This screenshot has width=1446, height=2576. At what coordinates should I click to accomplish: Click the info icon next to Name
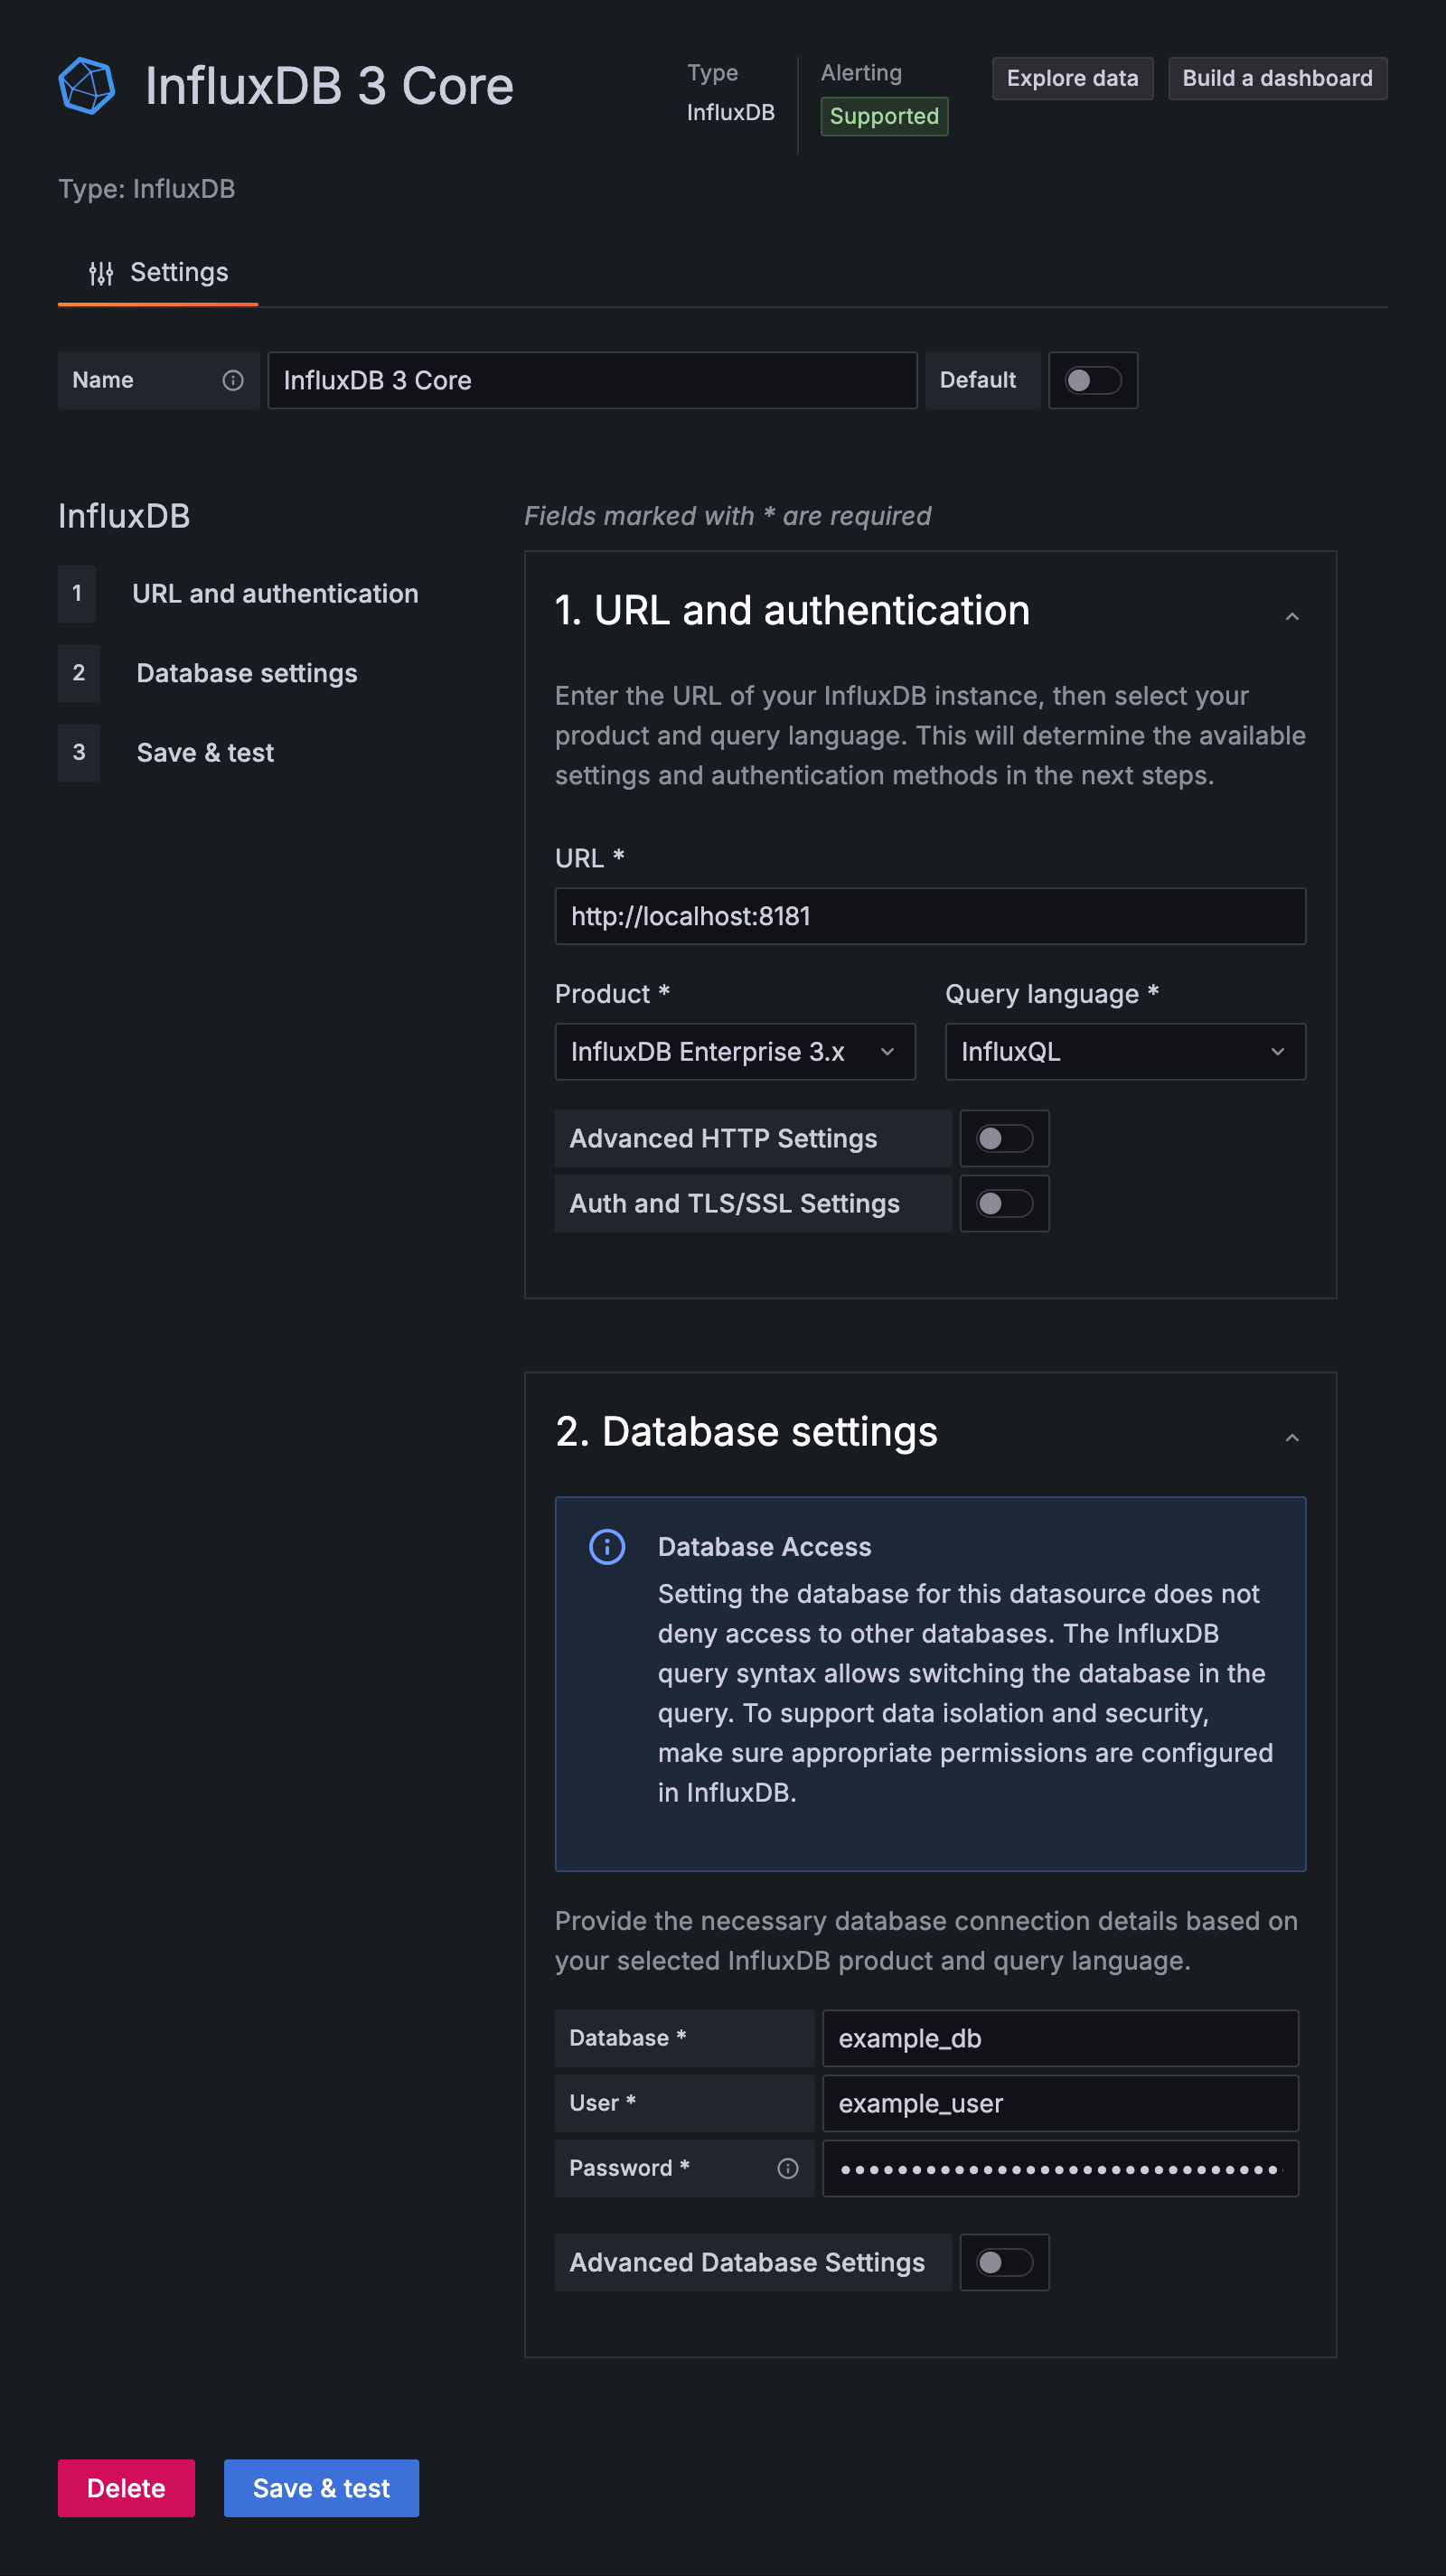point(233,380)
